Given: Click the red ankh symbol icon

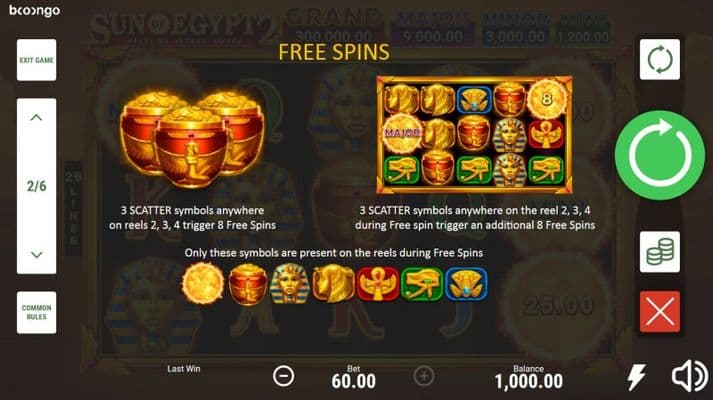Looking at the screenshot, I should [x=378, y=285].
